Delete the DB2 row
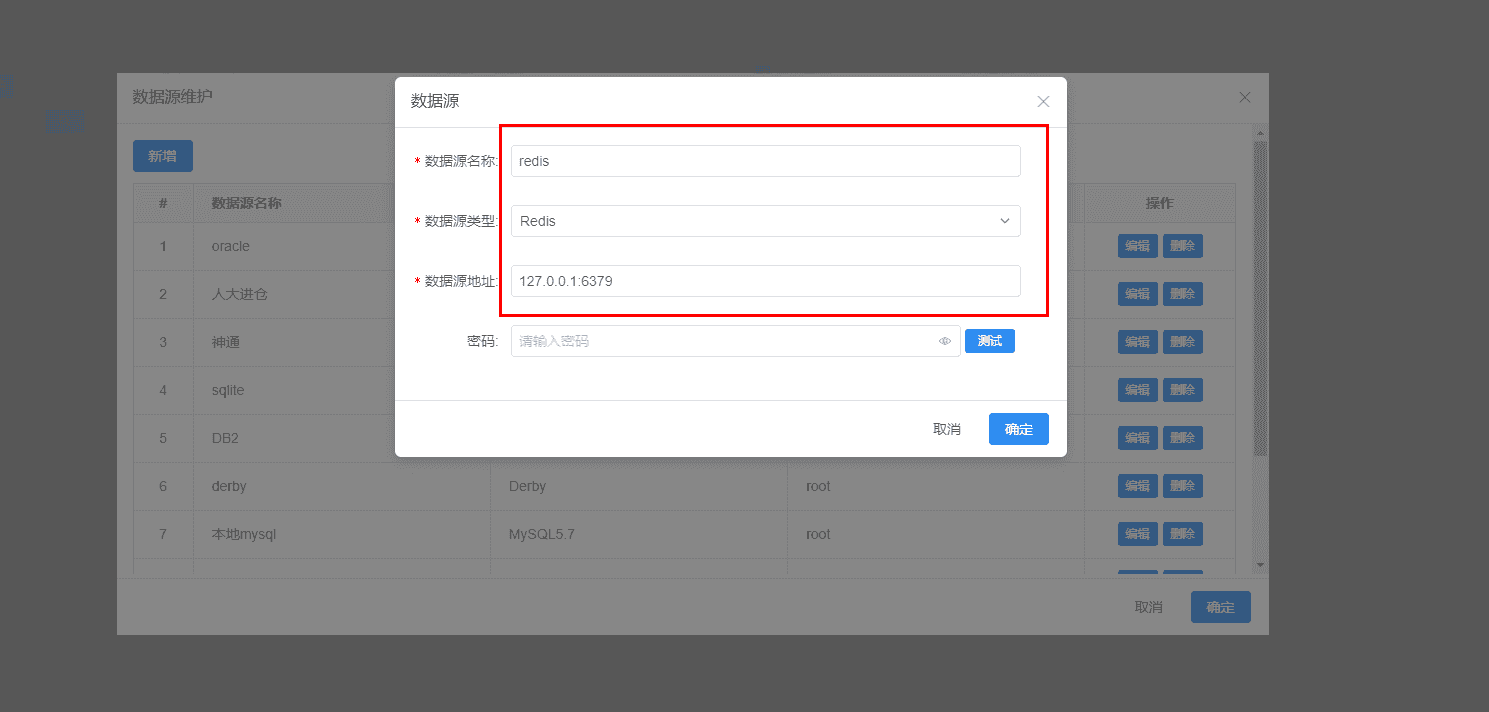The image size is (1489, 712). click(x=1183, y=438)
